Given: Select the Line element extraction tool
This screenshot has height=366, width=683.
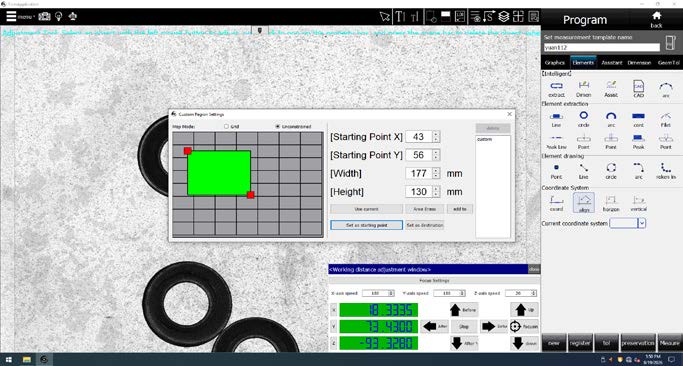Looking at the screenshot, I should pos(556,119).
